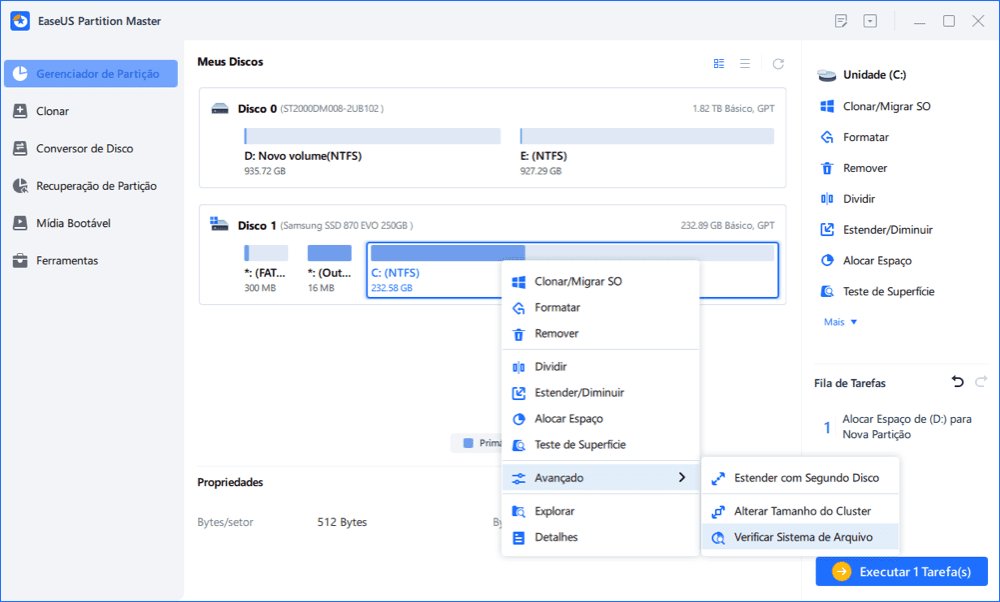Open the feedback note icon in title bar
1000x602 pixels.
(x=841, y=21)
